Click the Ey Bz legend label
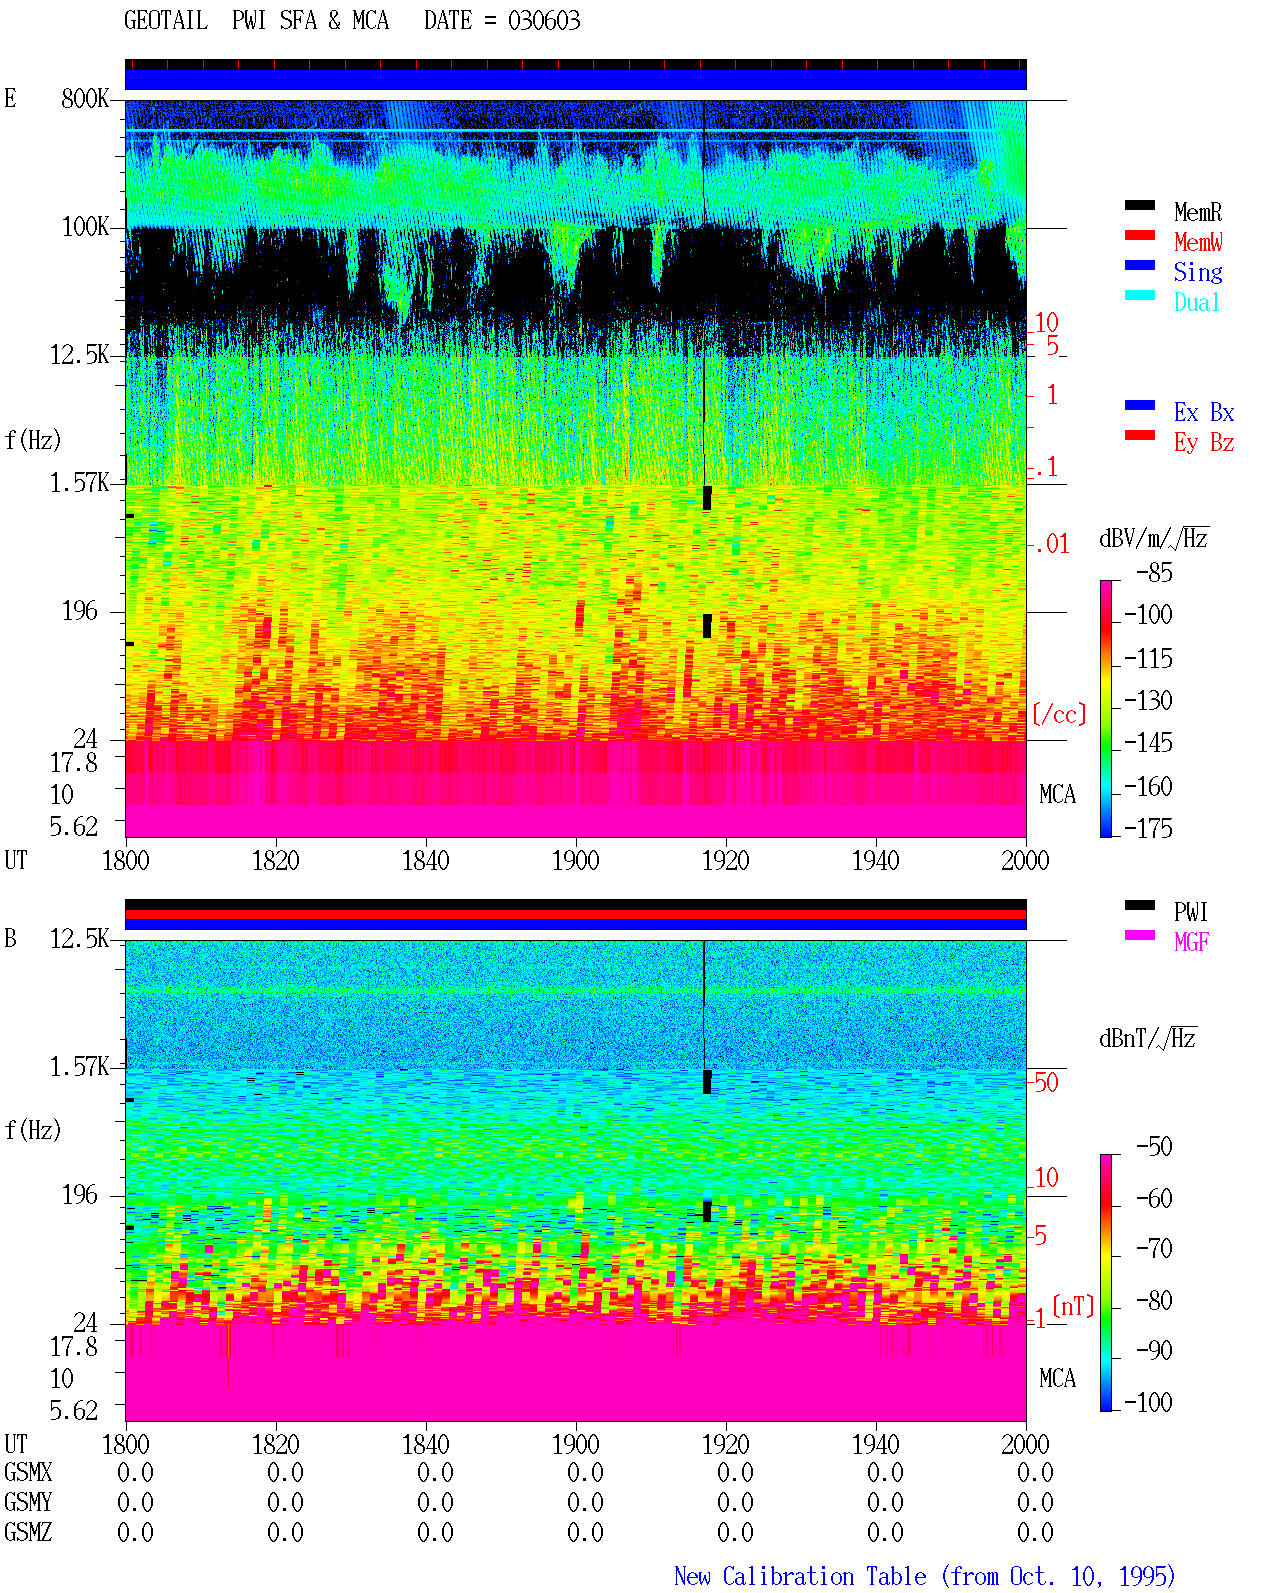Image resolution: width=1280 pixels, height=1593 pixels. click(x=1204, y=442)
